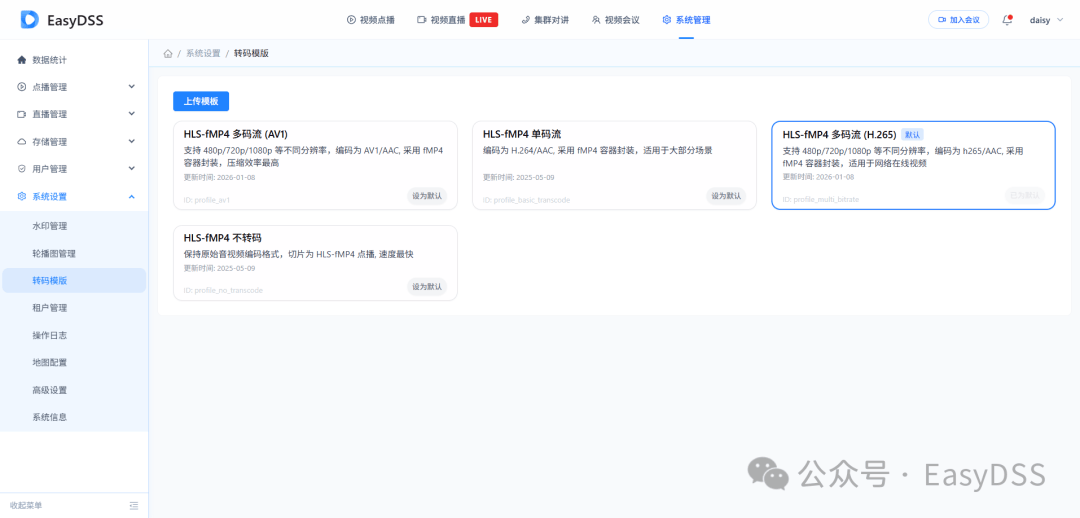Click the 系统设置 gear icon in sidebar
Image resolution: width=1080 pixels, height=518 pixels.
tap(21, 196)
